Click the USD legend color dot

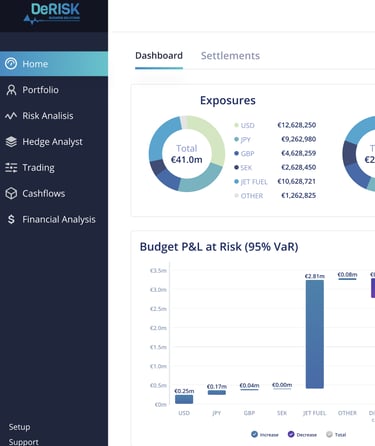[x=236, y=125]
